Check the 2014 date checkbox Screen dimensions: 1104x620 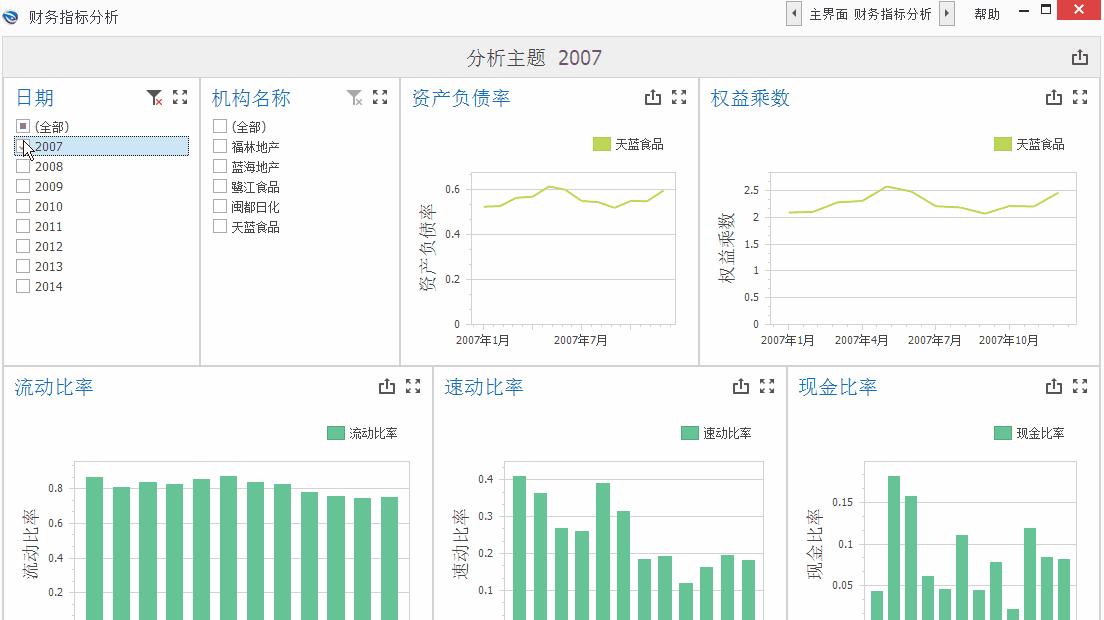pyautogui.click(x=23, y=286)
